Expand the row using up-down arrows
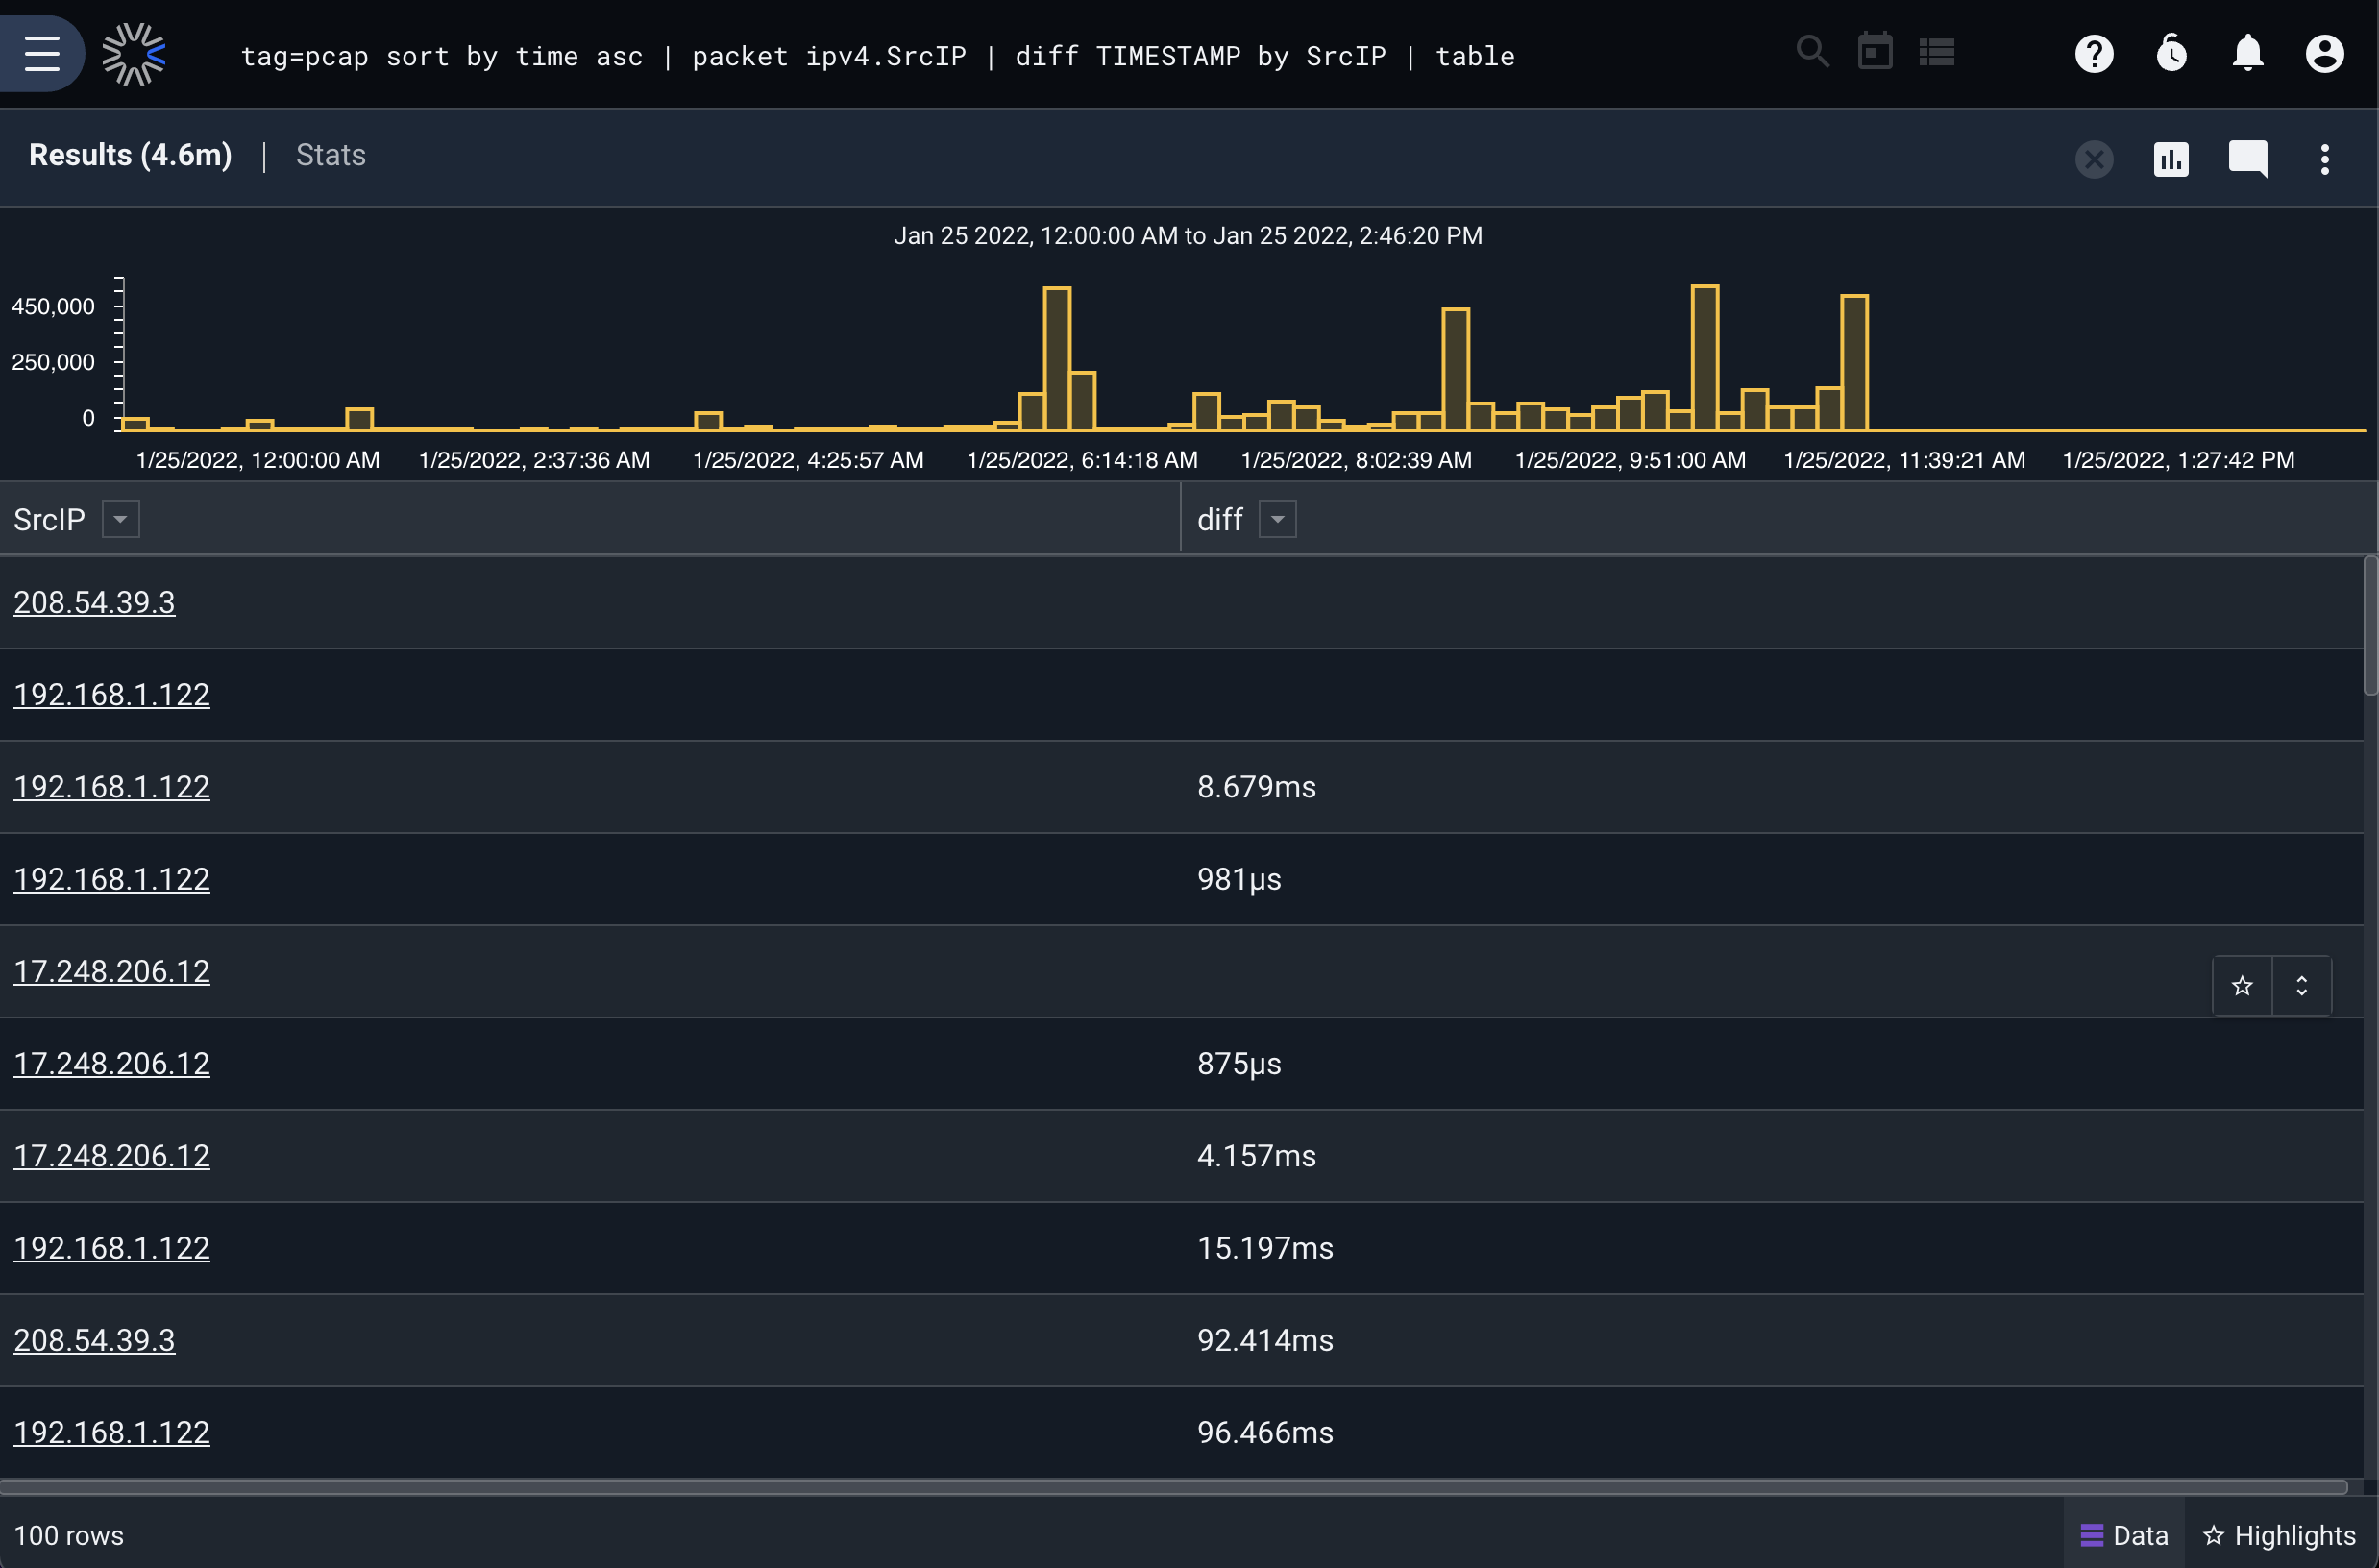2379x1568 pixels. [2302, 986]
